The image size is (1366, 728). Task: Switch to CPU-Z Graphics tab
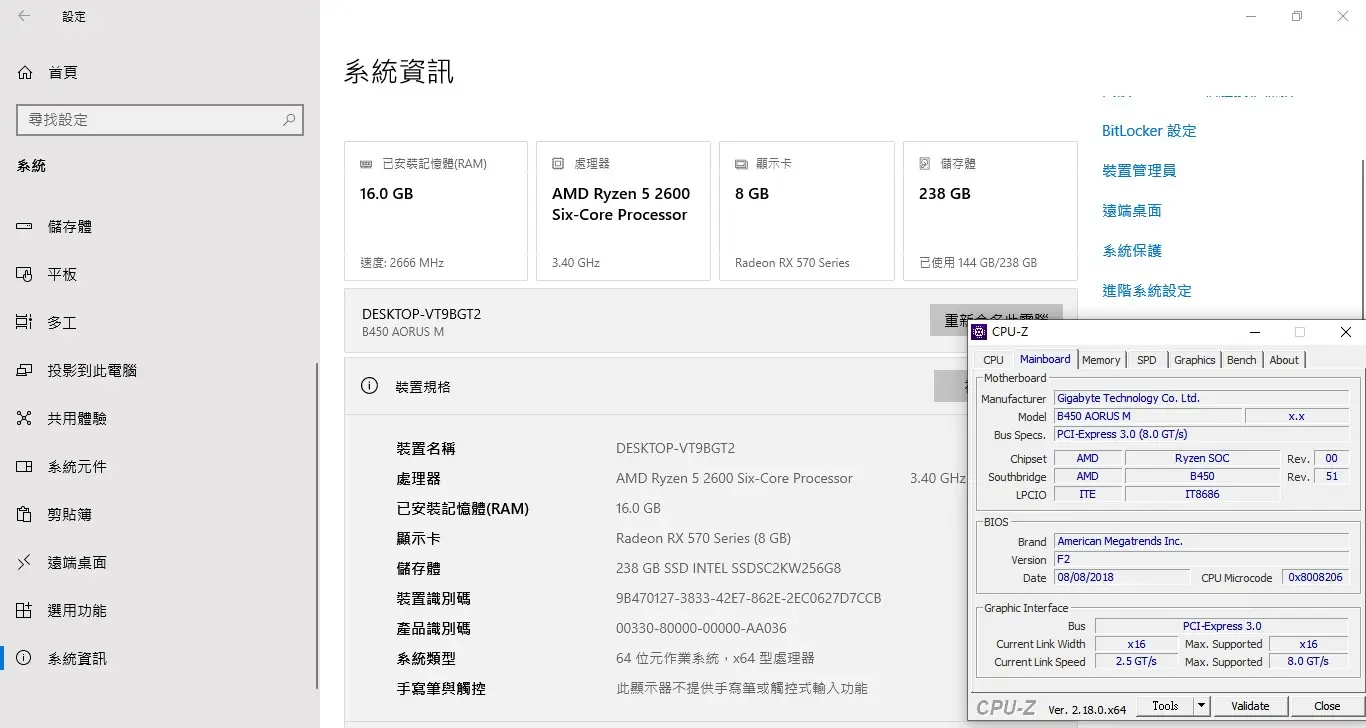[1194, 360]
